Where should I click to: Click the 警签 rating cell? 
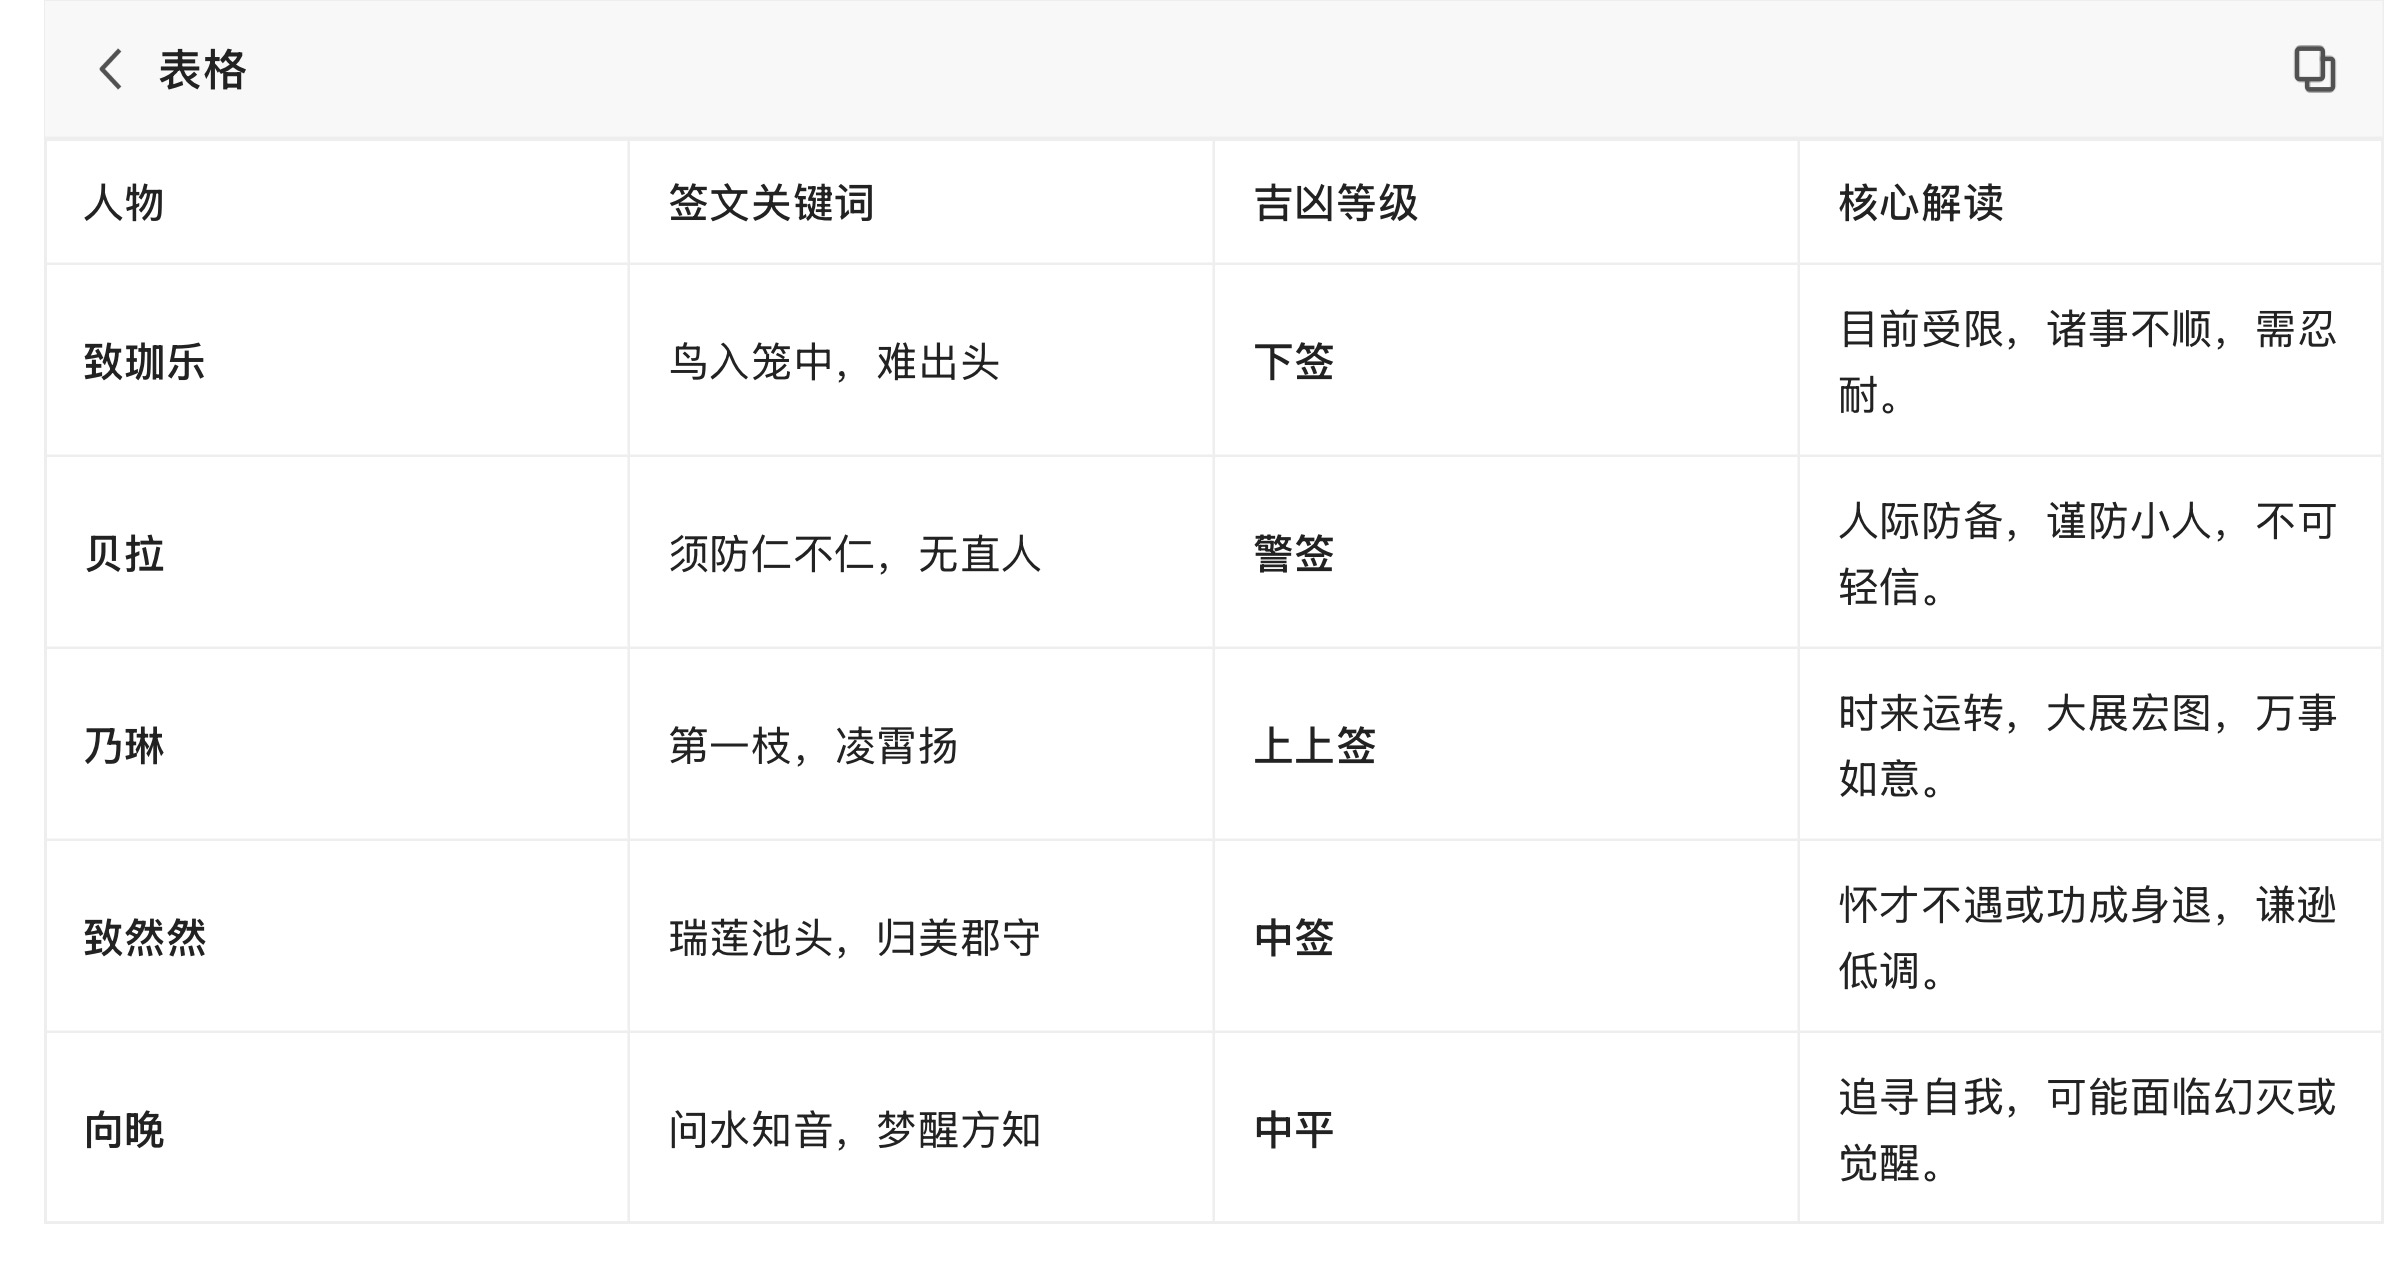1294,553
